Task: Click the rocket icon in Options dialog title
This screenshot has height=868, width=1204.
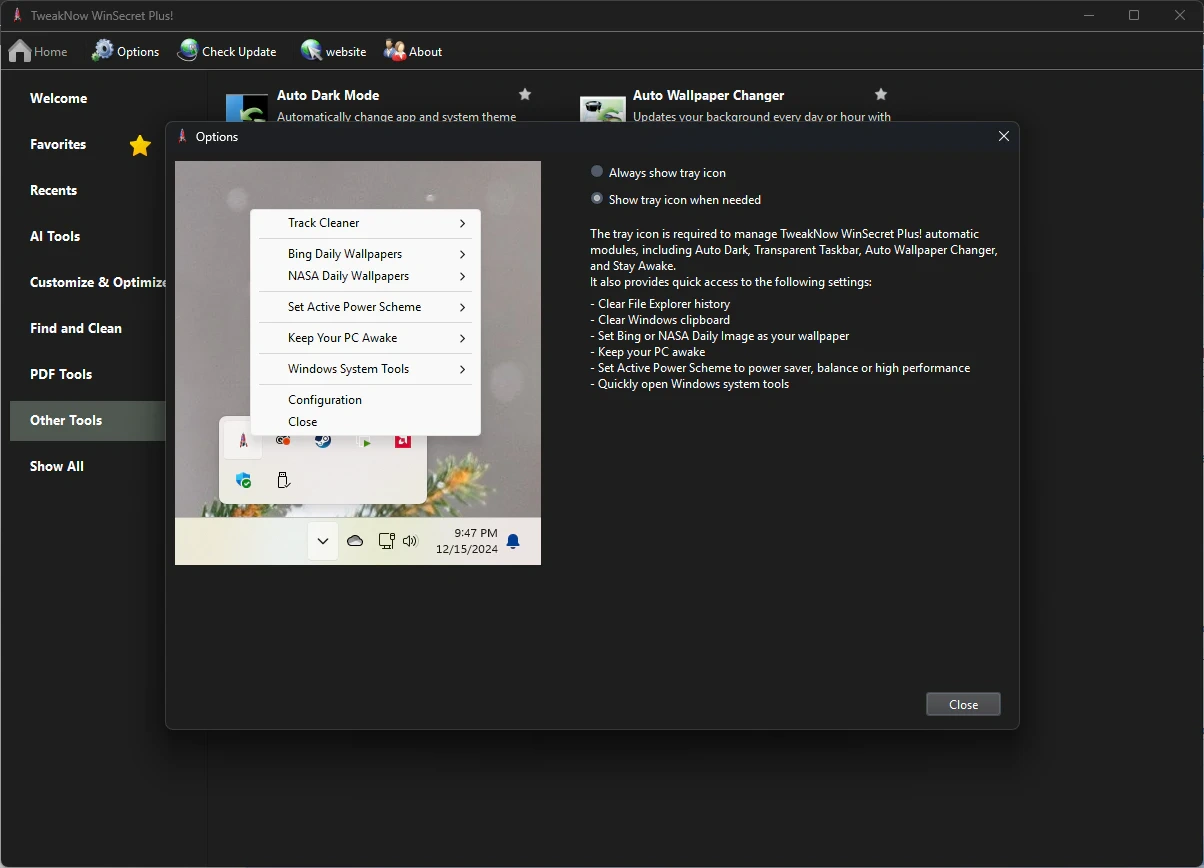Action: point(183,137)
